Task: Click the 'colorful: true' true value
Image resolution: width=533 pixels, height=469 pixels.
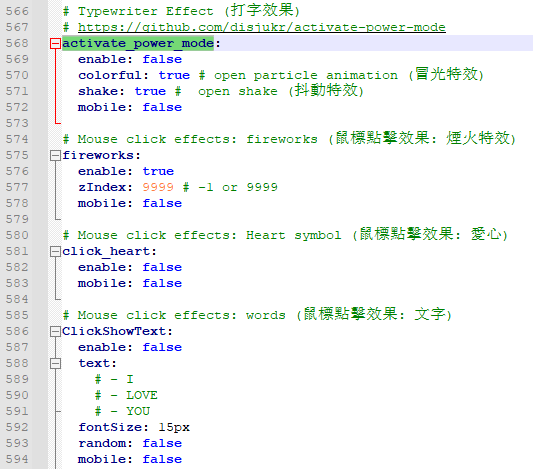Action: [x=174, y=75]
